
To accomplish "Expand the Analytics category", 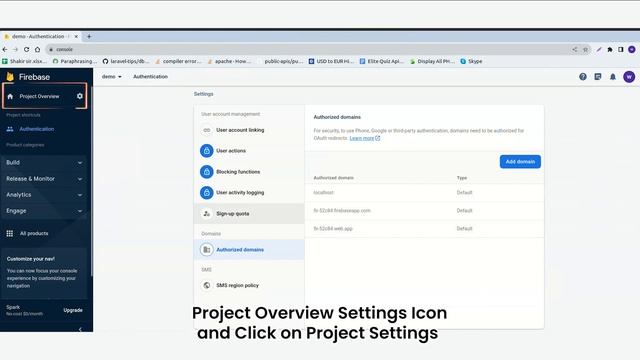I will tap(44, 195).
